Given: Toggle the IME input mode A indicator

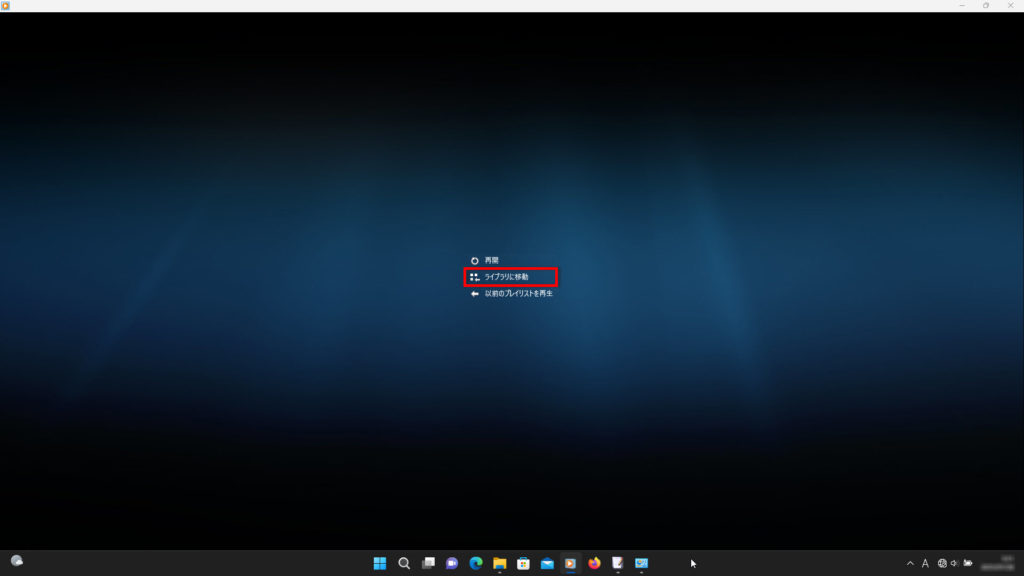Looking at the screenshot, I should (x=925, y=563).
